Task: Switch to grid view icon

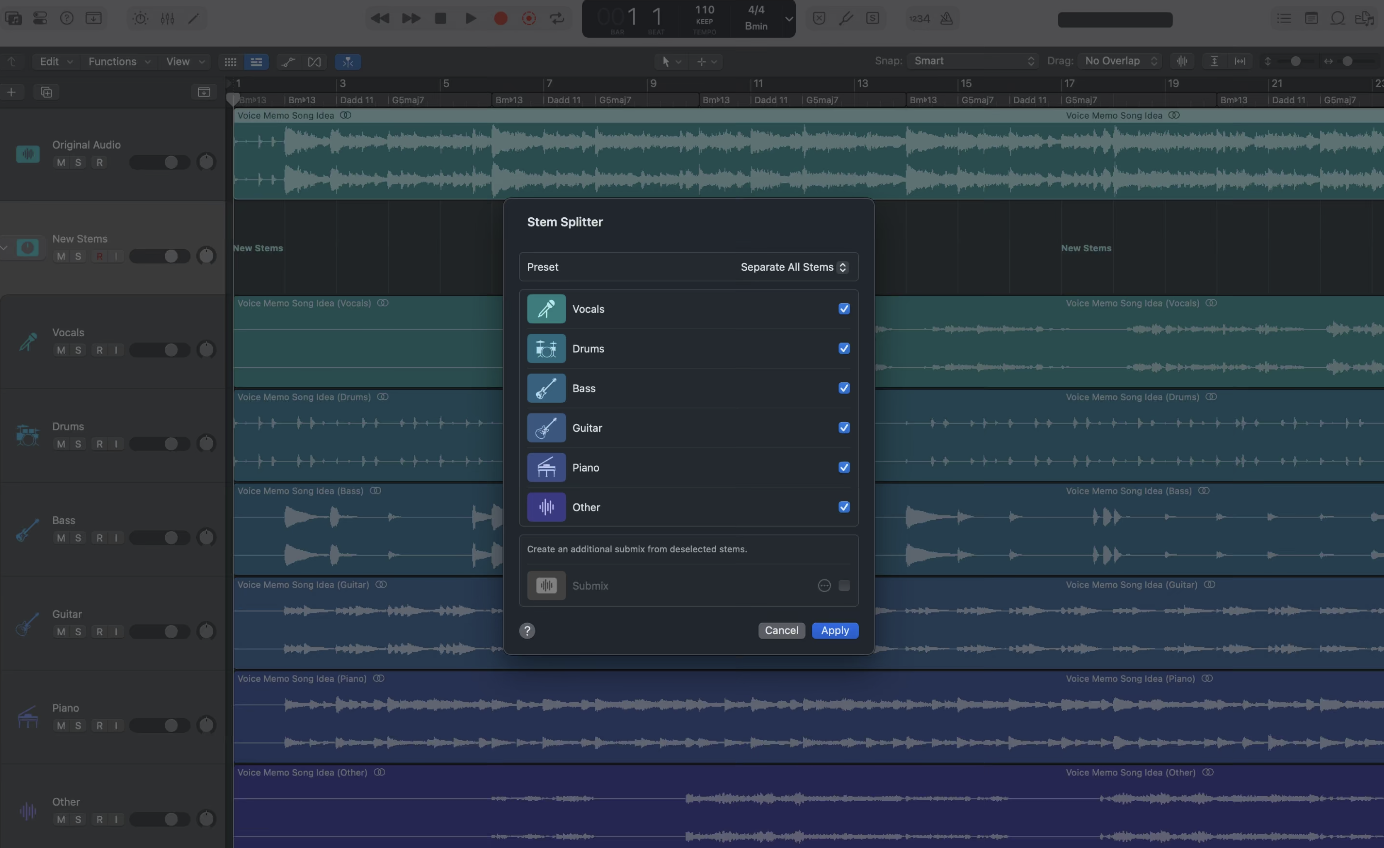Action: point(231,61)
